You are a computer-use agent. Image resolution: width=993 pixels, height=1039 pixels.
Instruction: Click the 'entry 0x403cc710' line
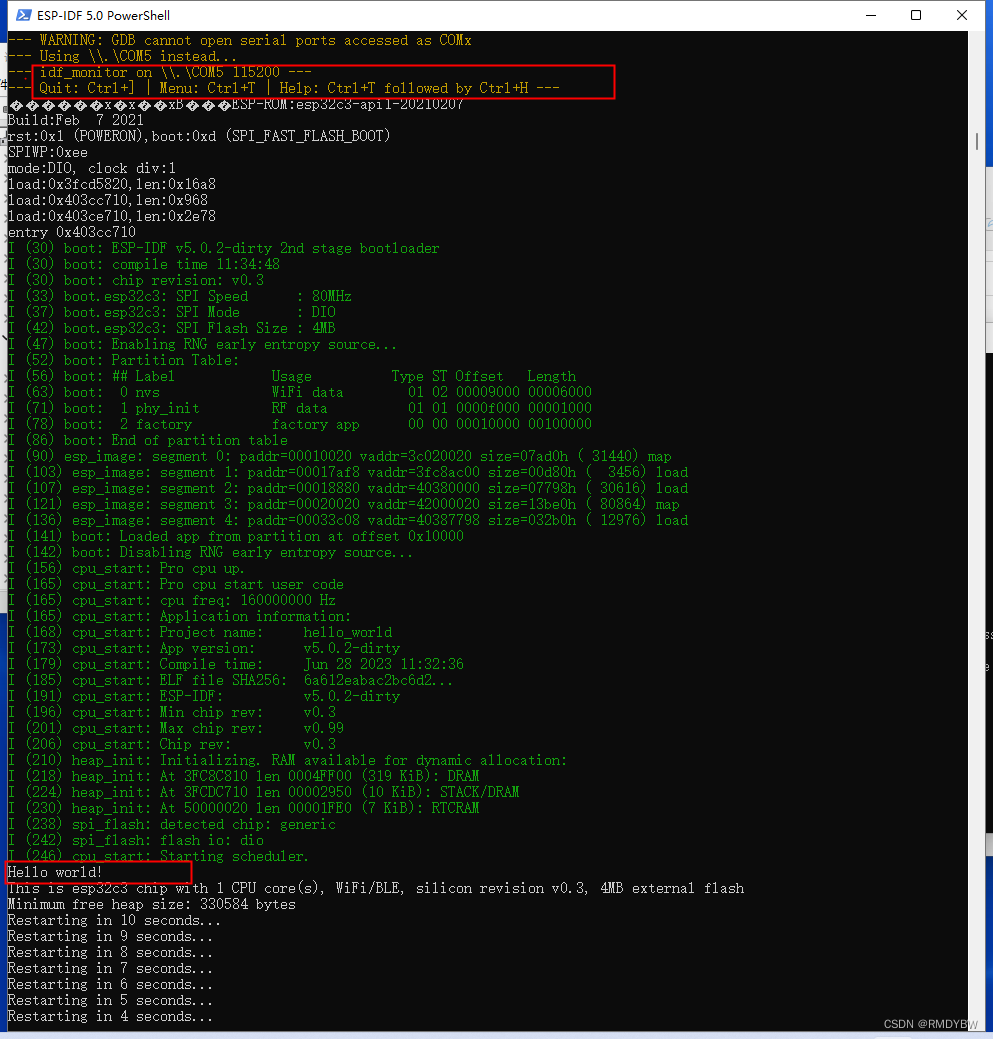(72, 233)
